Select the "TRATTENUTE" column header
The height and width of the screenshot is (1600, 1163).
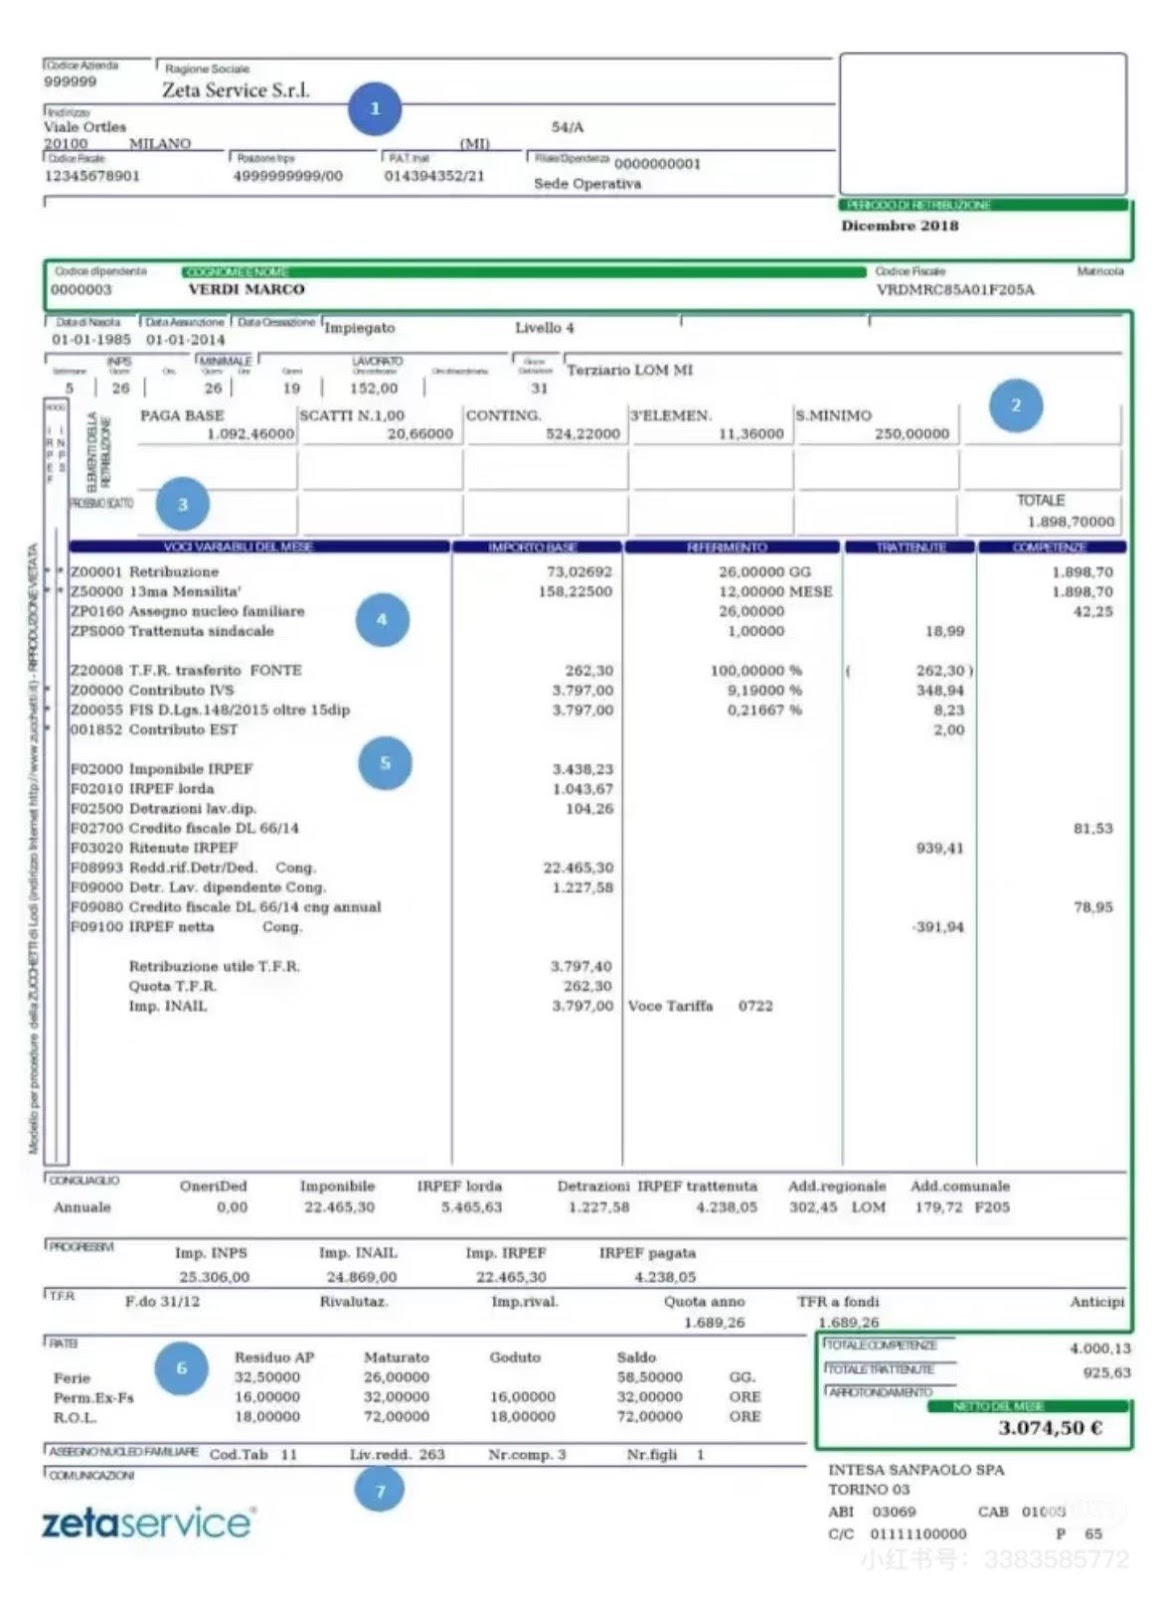pyautogui.click(x=909, y=547)
